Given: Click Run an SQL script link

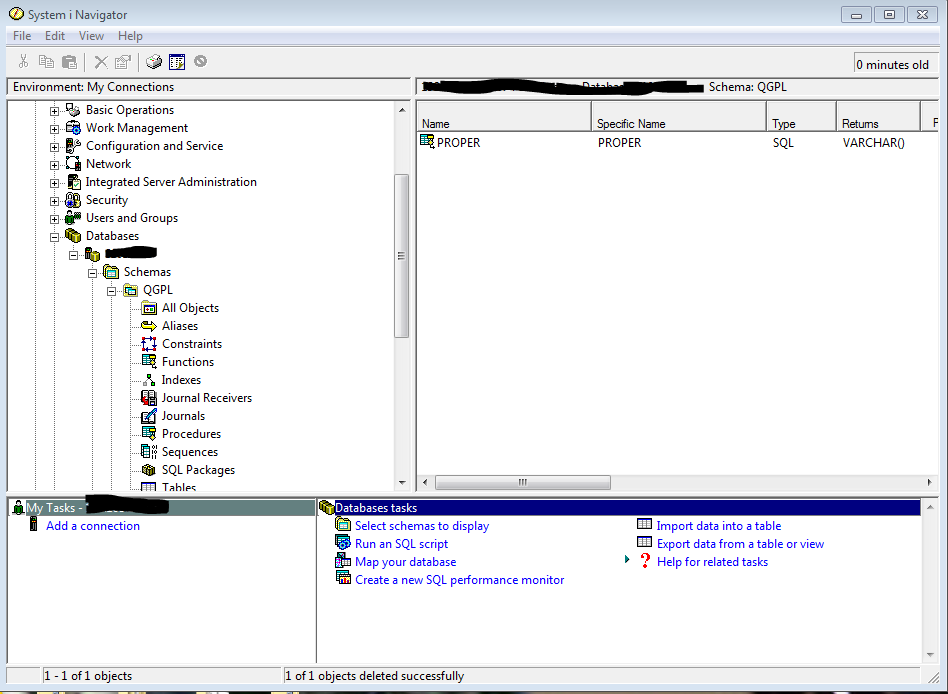Looking at the screenshot, I should tap(401, 544).
